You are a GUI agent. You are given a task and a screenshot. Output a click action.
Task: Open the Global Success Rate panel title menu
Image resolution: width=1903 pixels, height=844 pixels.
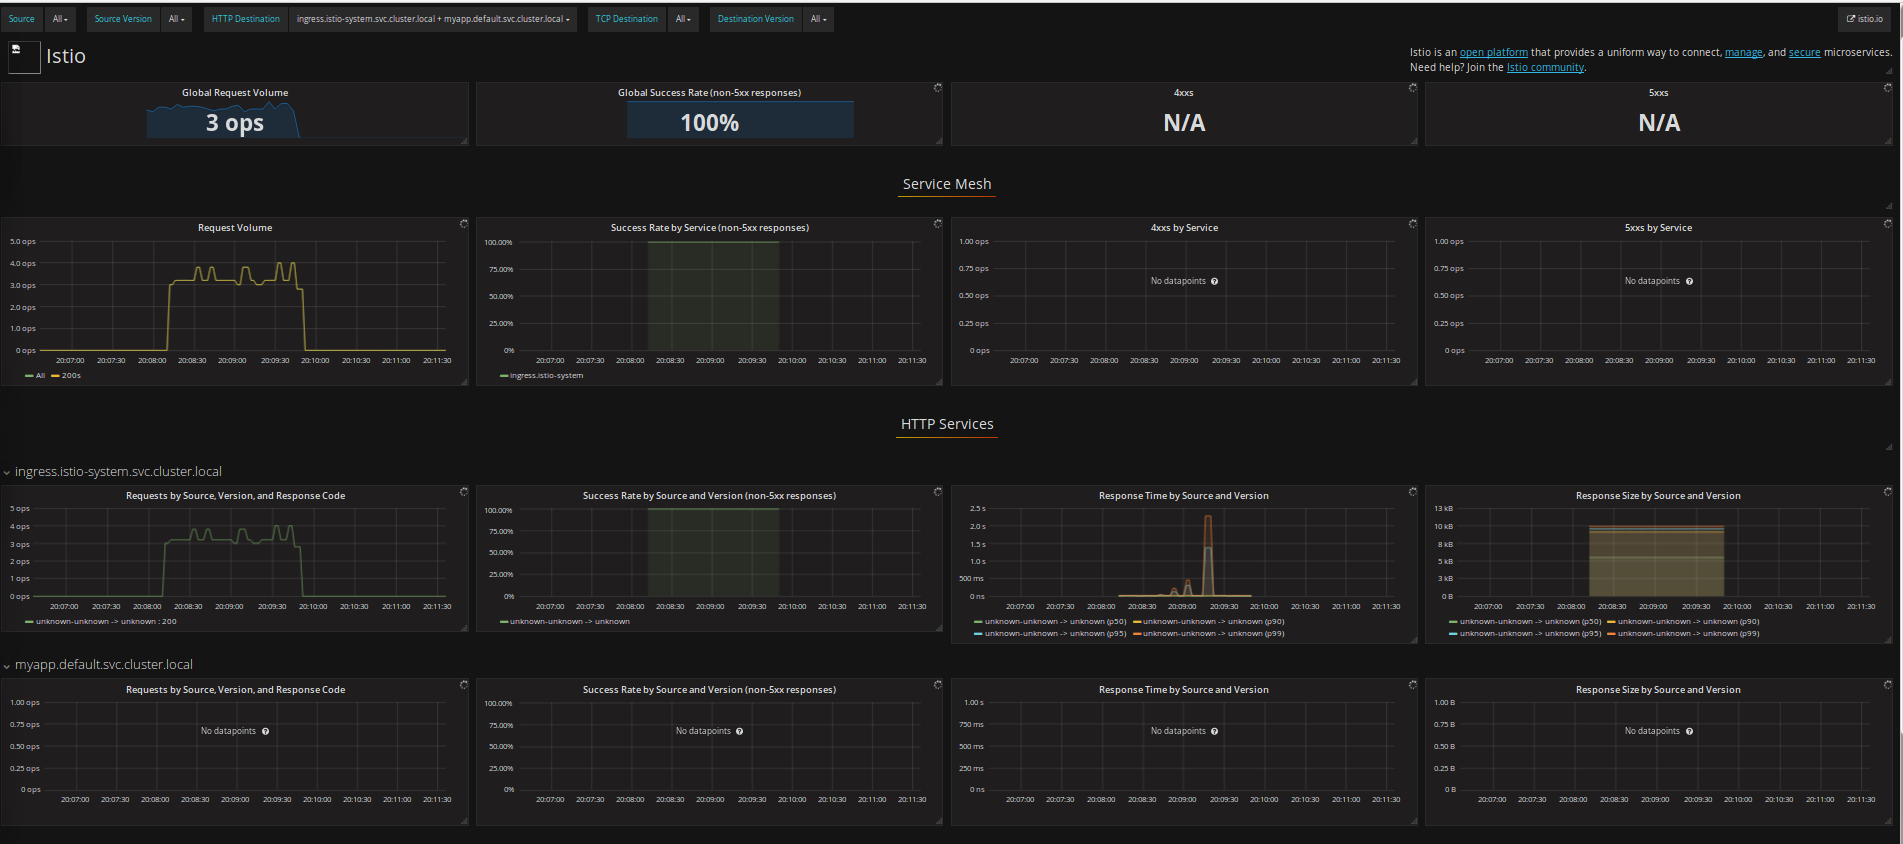click(709, 93)
